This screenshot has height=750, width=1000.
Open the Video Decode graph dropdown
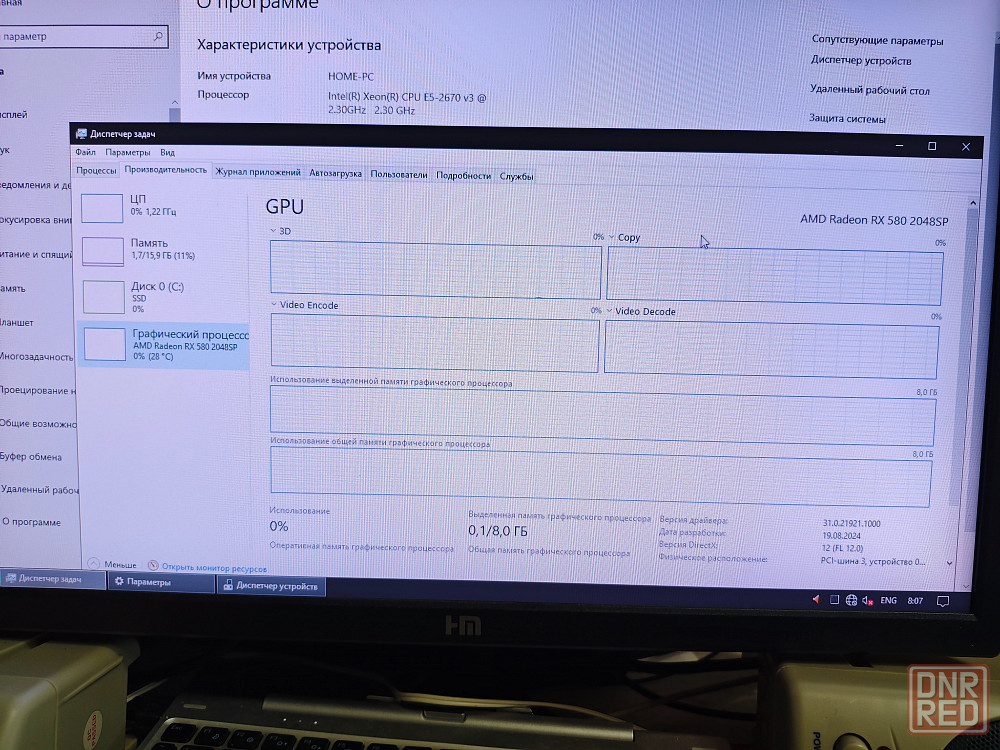click(609, 311)
